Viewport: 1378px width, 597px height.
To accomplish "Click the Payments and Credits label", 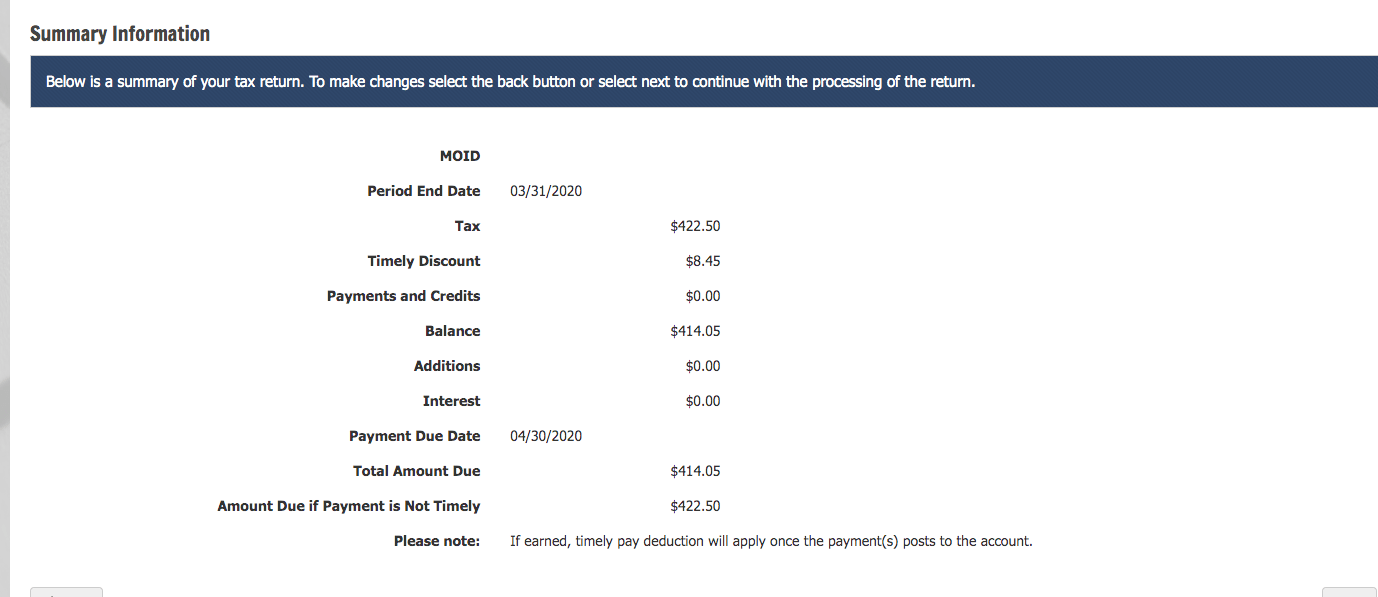I will [x=403, y=295].
